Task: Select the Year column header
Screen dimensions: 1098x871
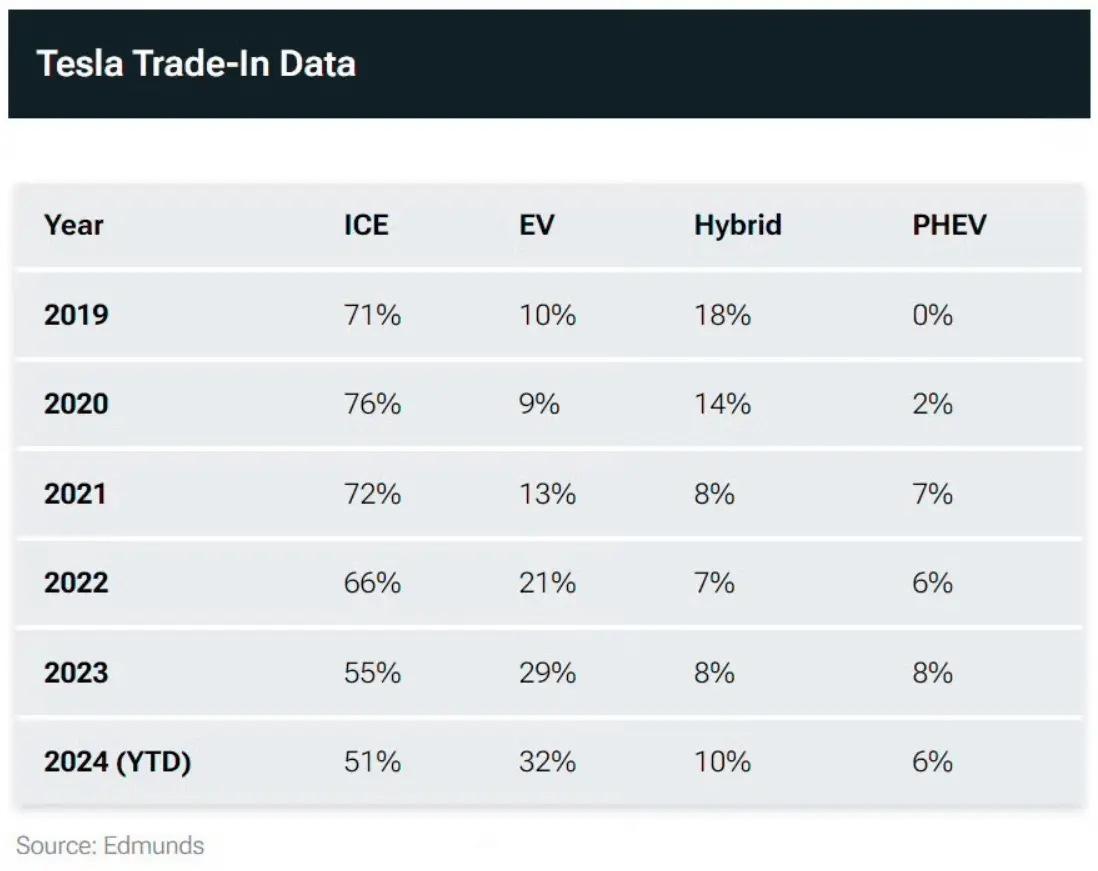Action: pos(74,225)
